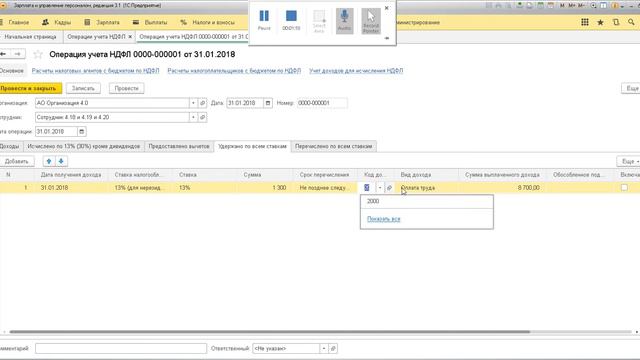
Task: Click the Номер input field
Action: 322,103
